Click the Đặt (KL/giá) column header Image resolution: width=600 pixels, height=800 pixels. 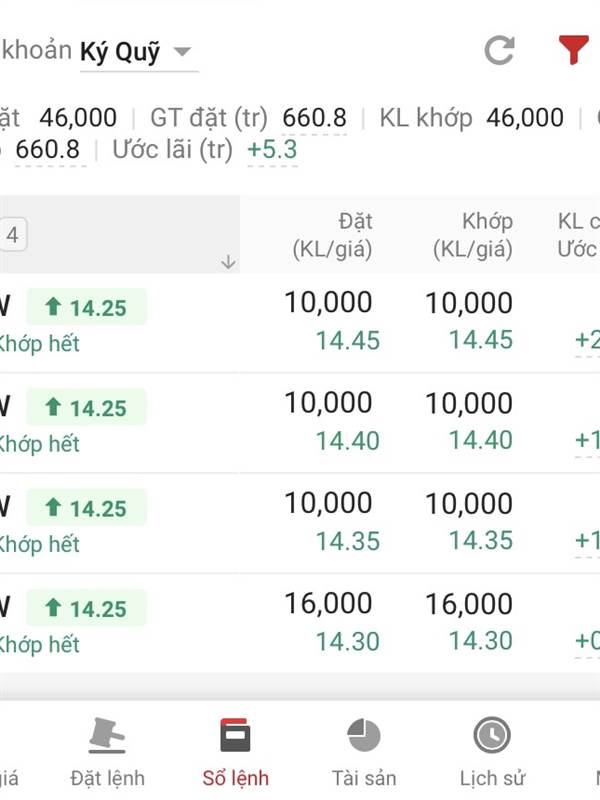click(x=333, y=235)
